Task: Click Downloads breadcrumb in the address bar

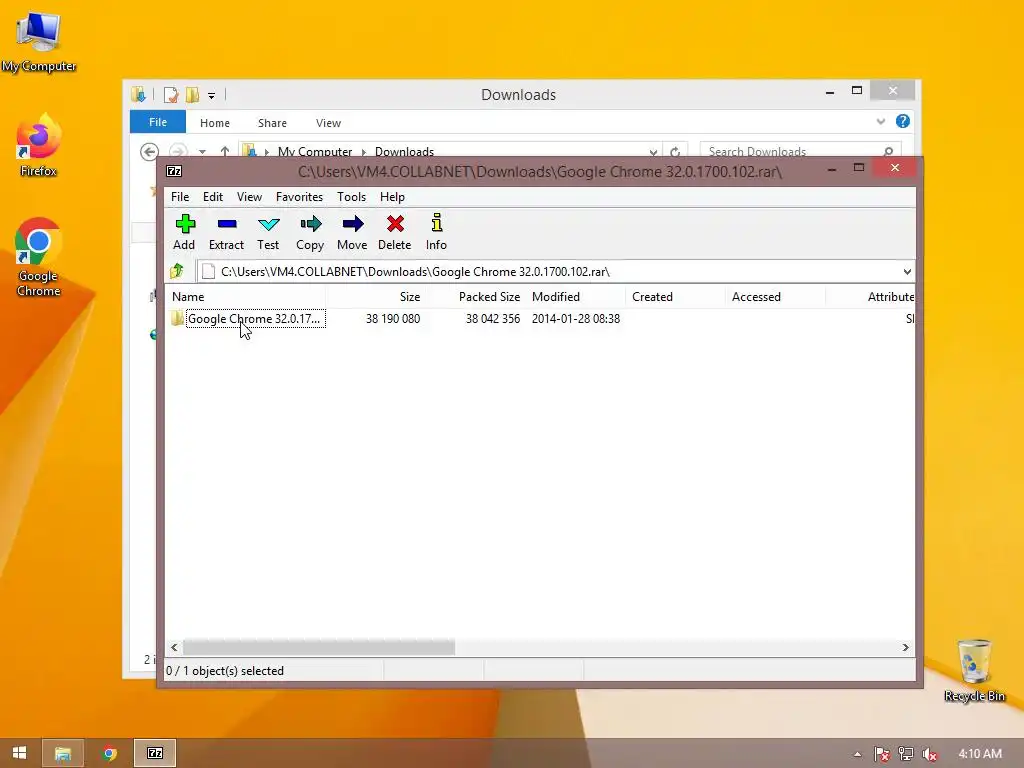Action: click(404, 152)
